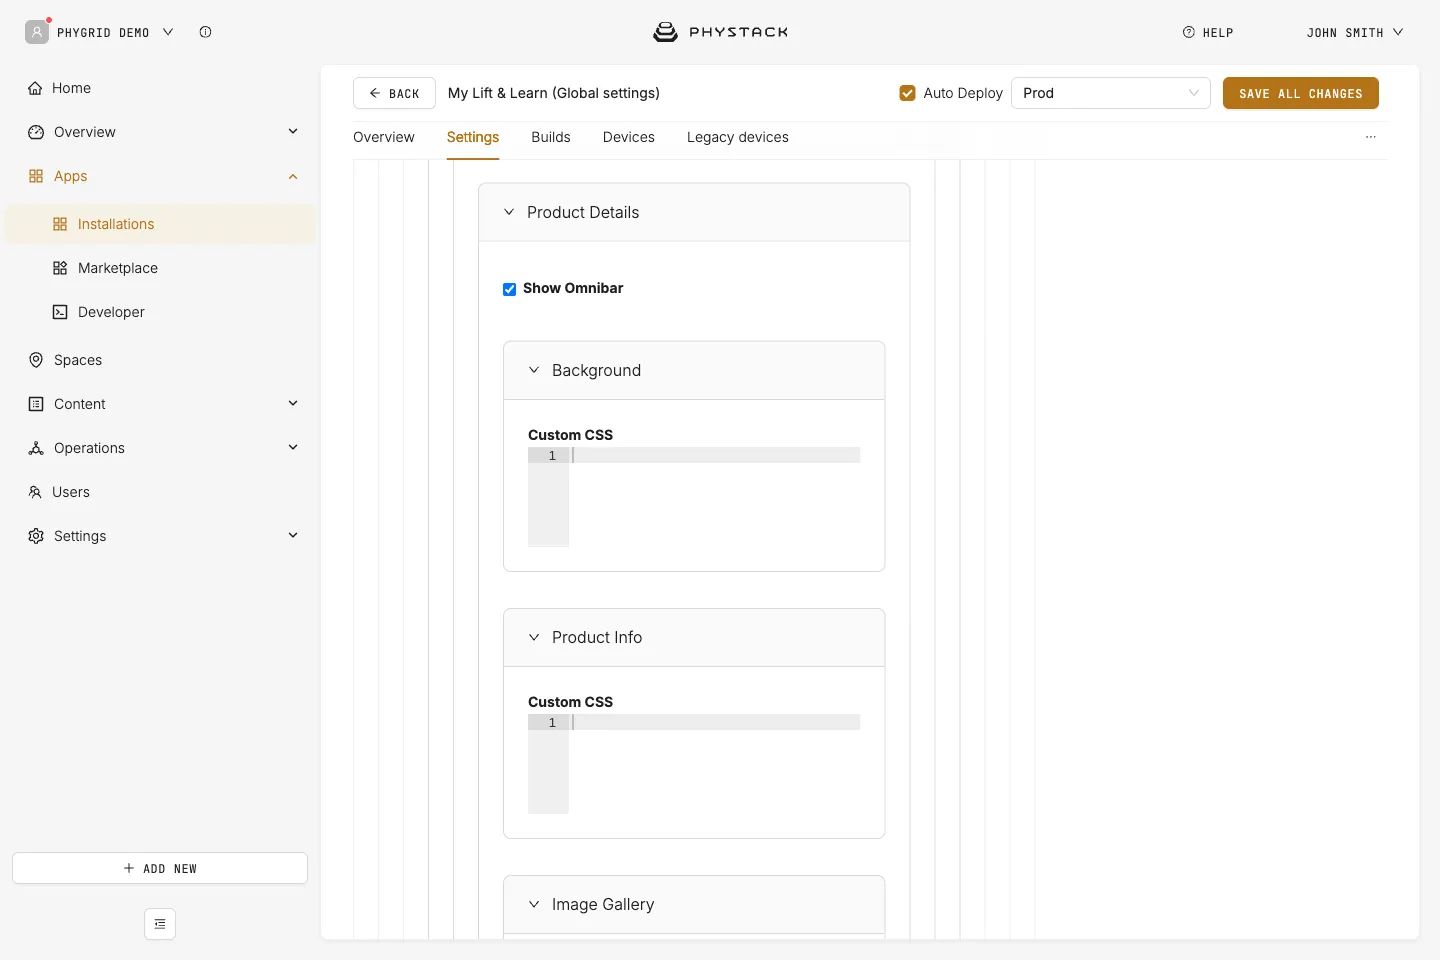Open the more options ellipsis menu
The width and height of the screenshot is (1440, 960).
pyautogui.click(x=1371, y=137)
